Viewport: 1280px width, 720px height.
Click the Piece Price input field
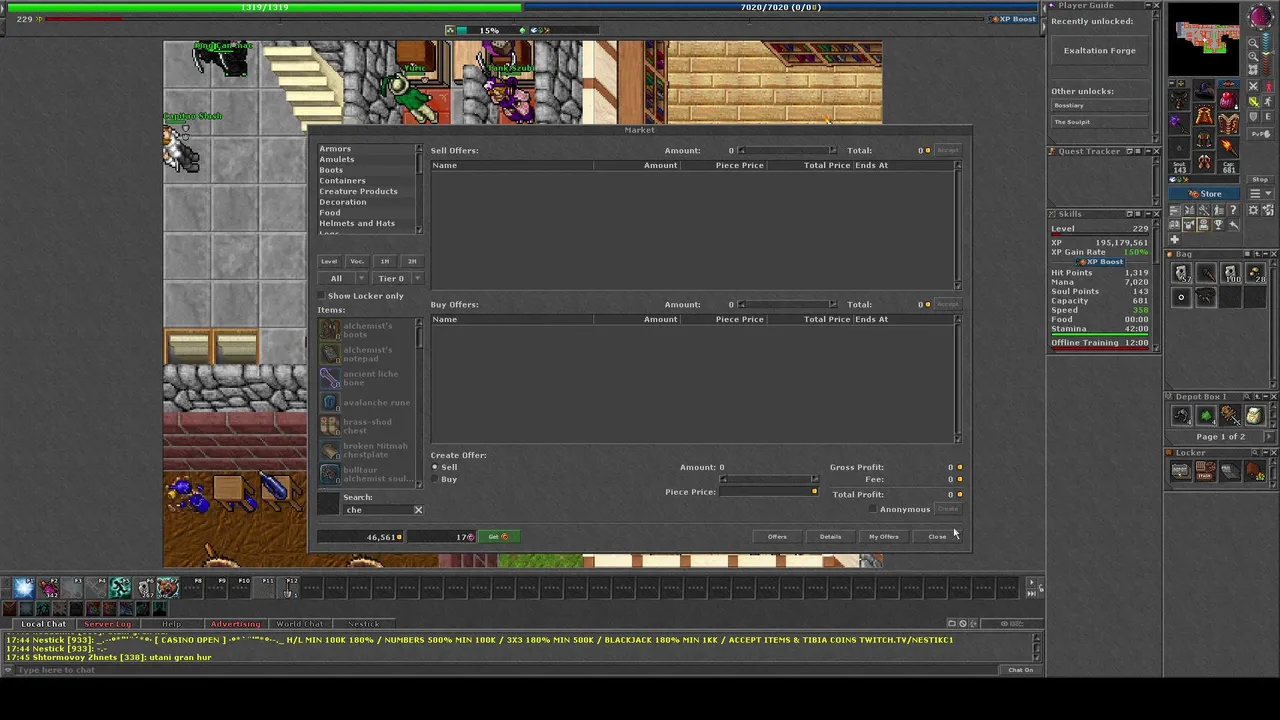point(768,492)
